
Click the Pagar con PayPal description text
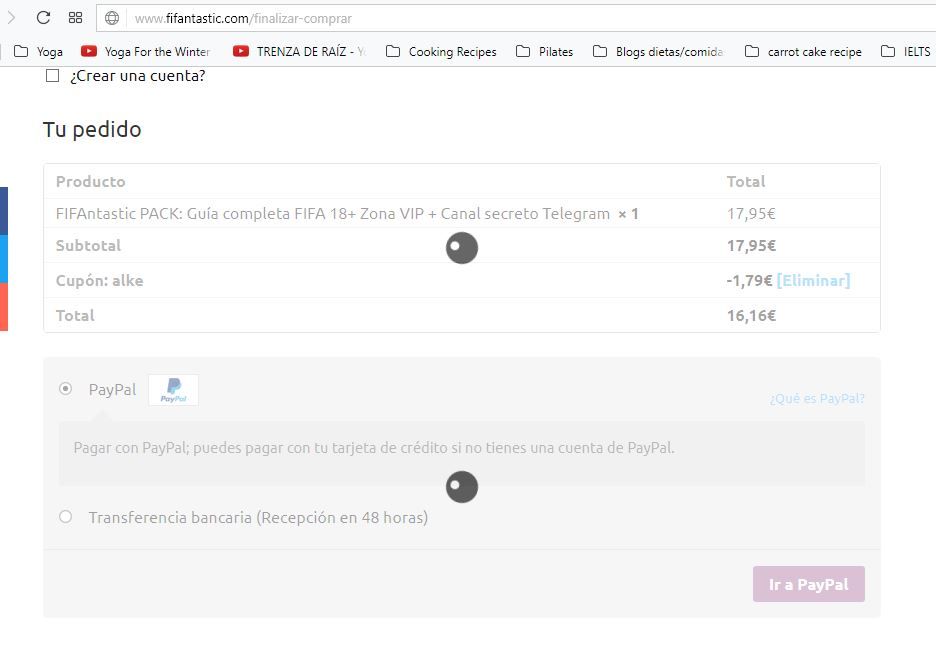pyautogui.click(x=374, y=448)
